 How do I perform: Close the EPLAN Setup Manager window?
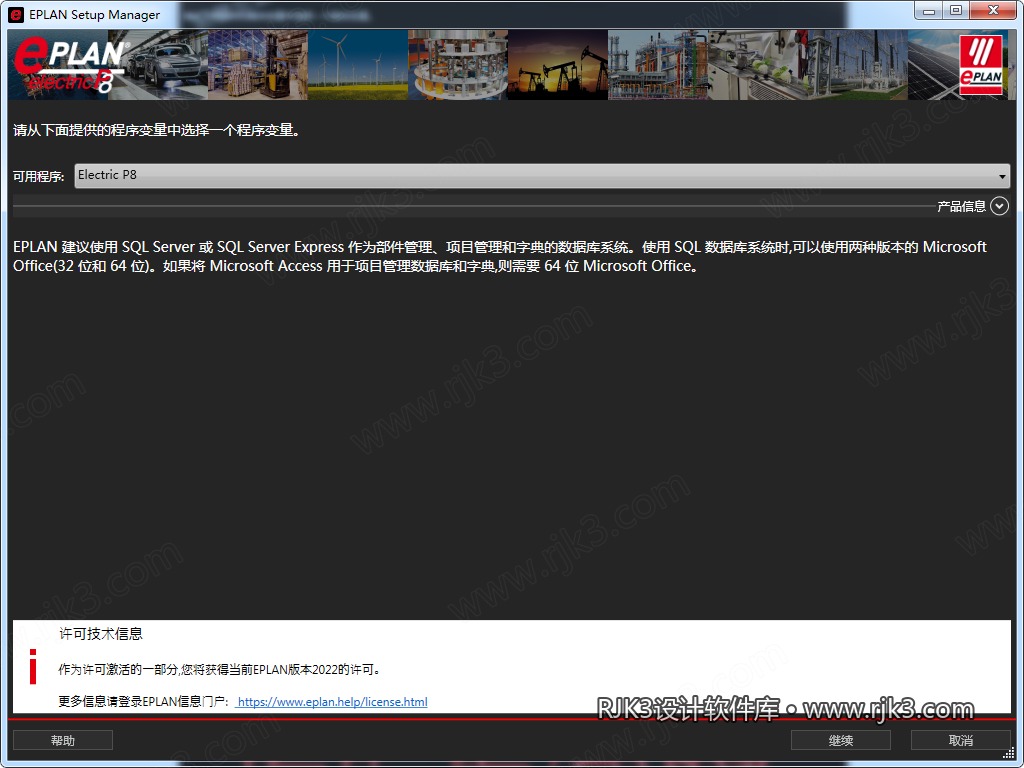[x=993, y=11]
